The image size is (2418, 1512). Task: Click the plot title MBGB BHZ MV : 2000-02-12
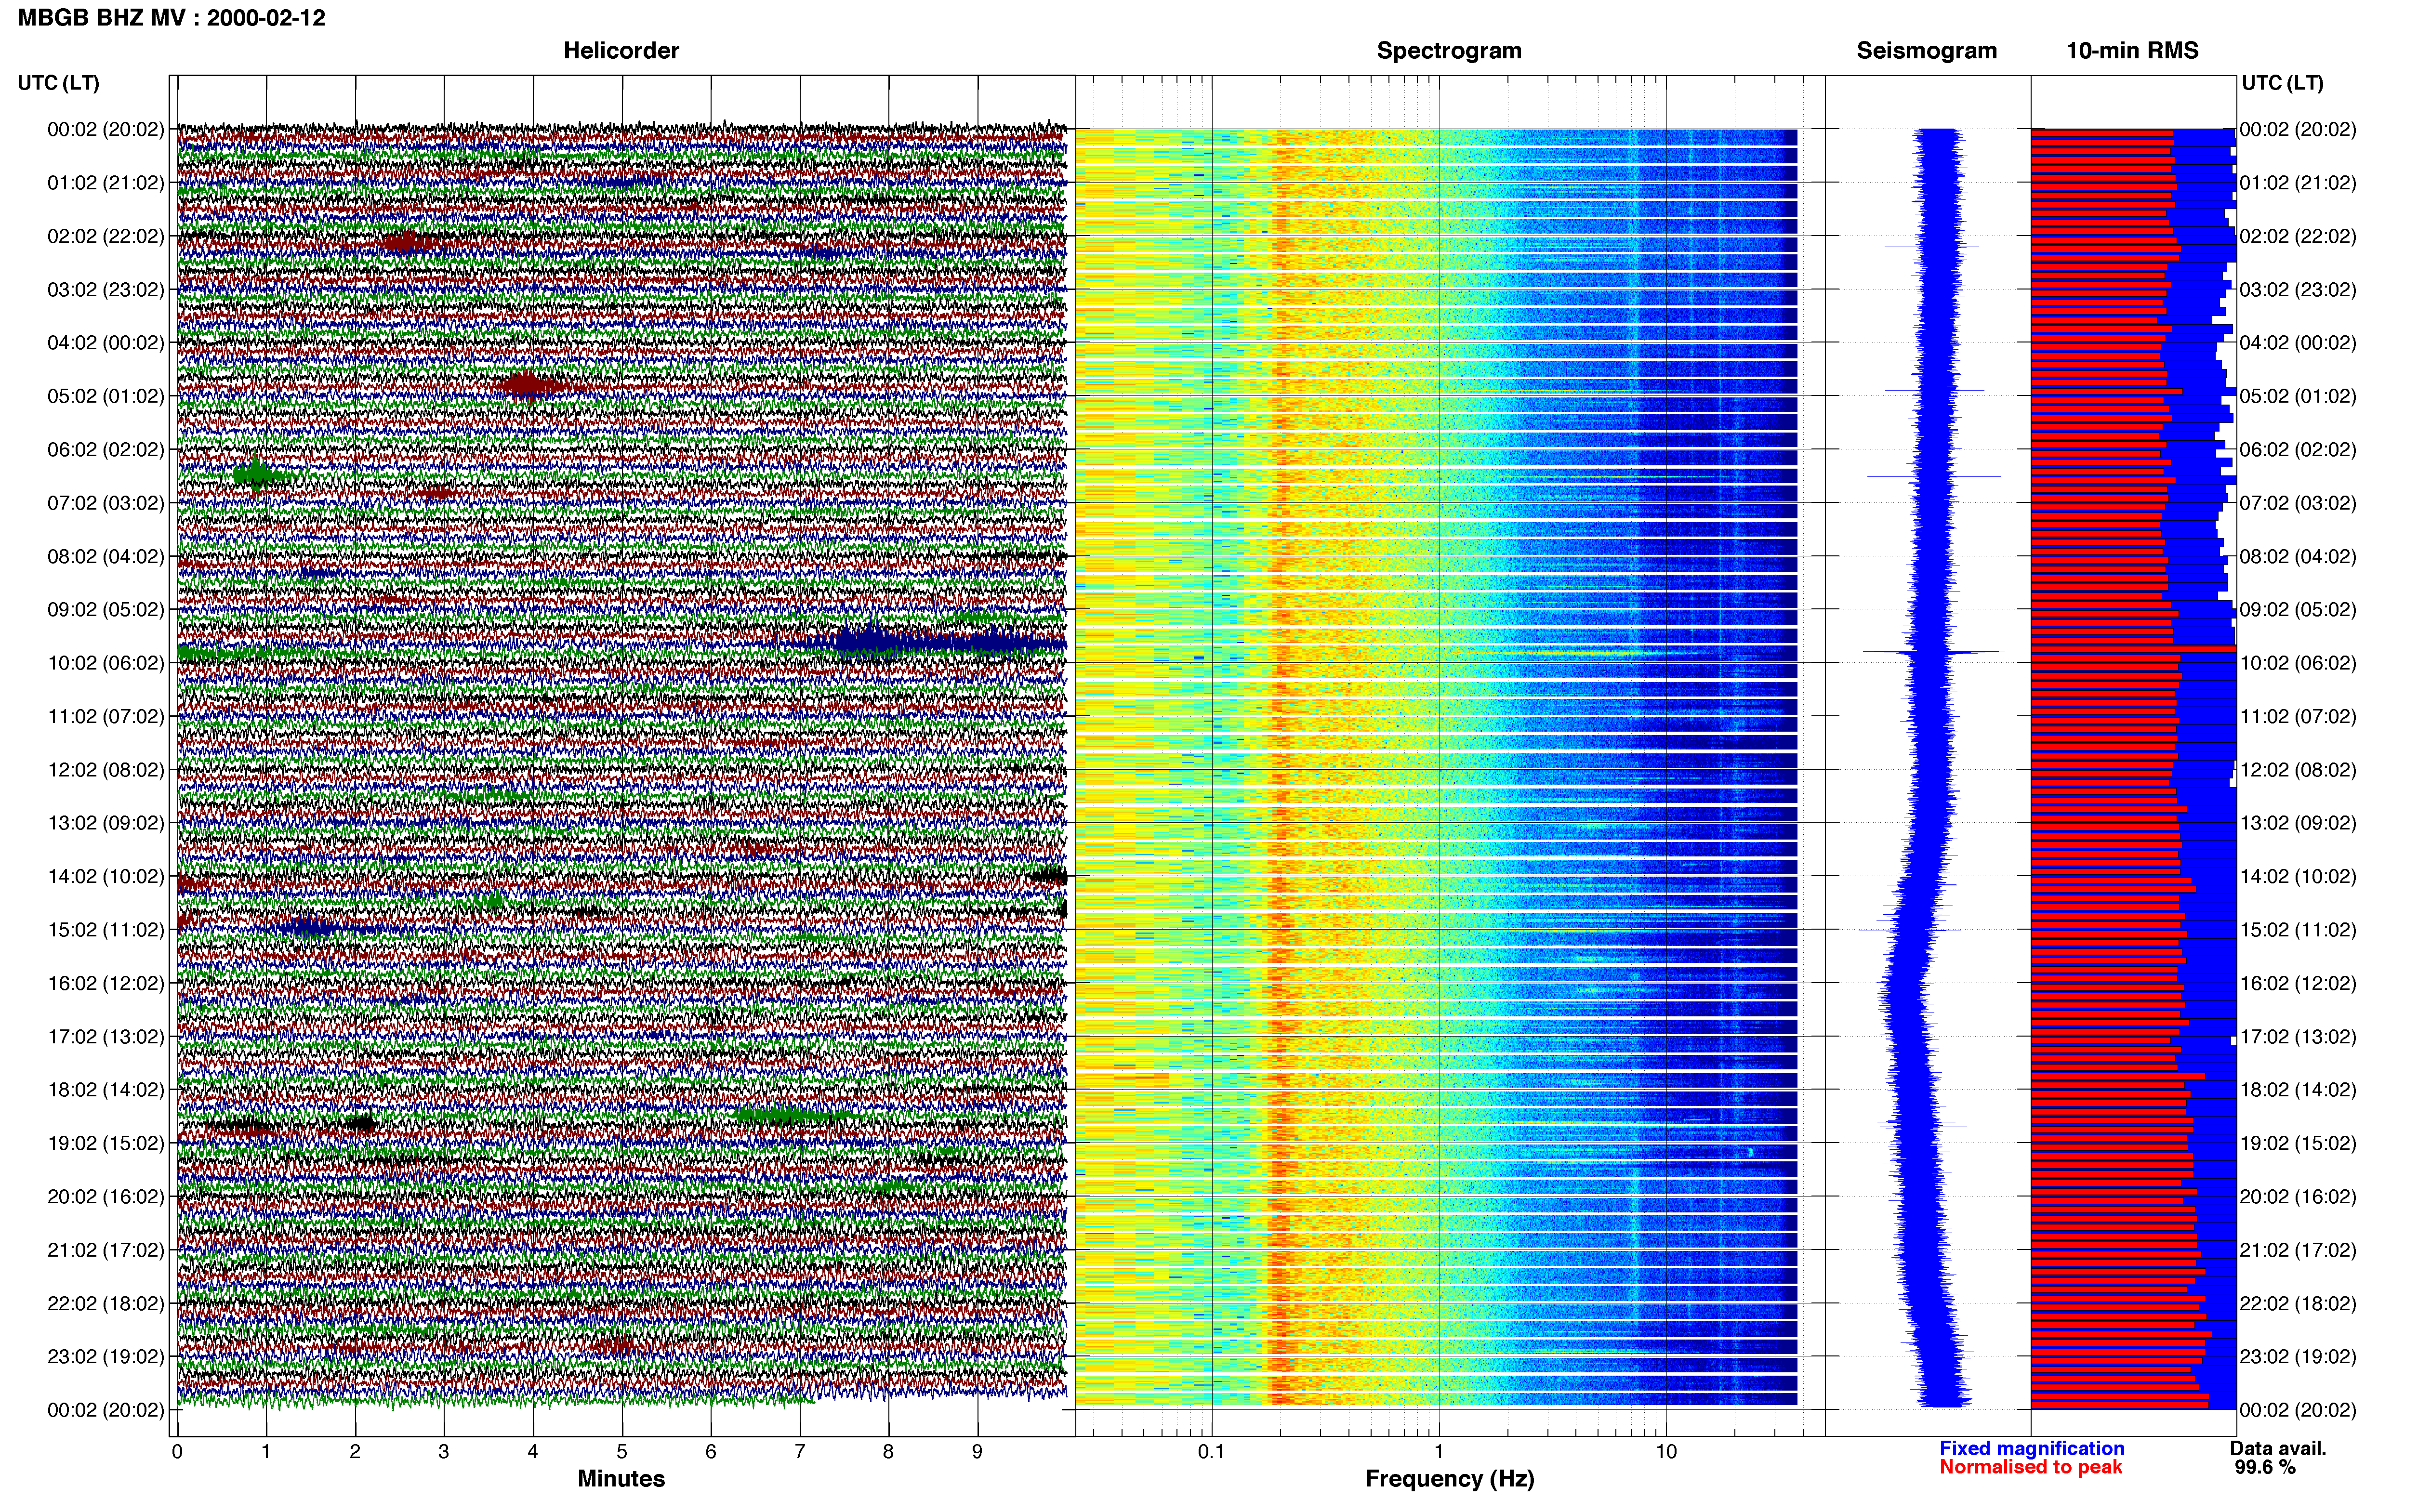(x=172, y=18)
